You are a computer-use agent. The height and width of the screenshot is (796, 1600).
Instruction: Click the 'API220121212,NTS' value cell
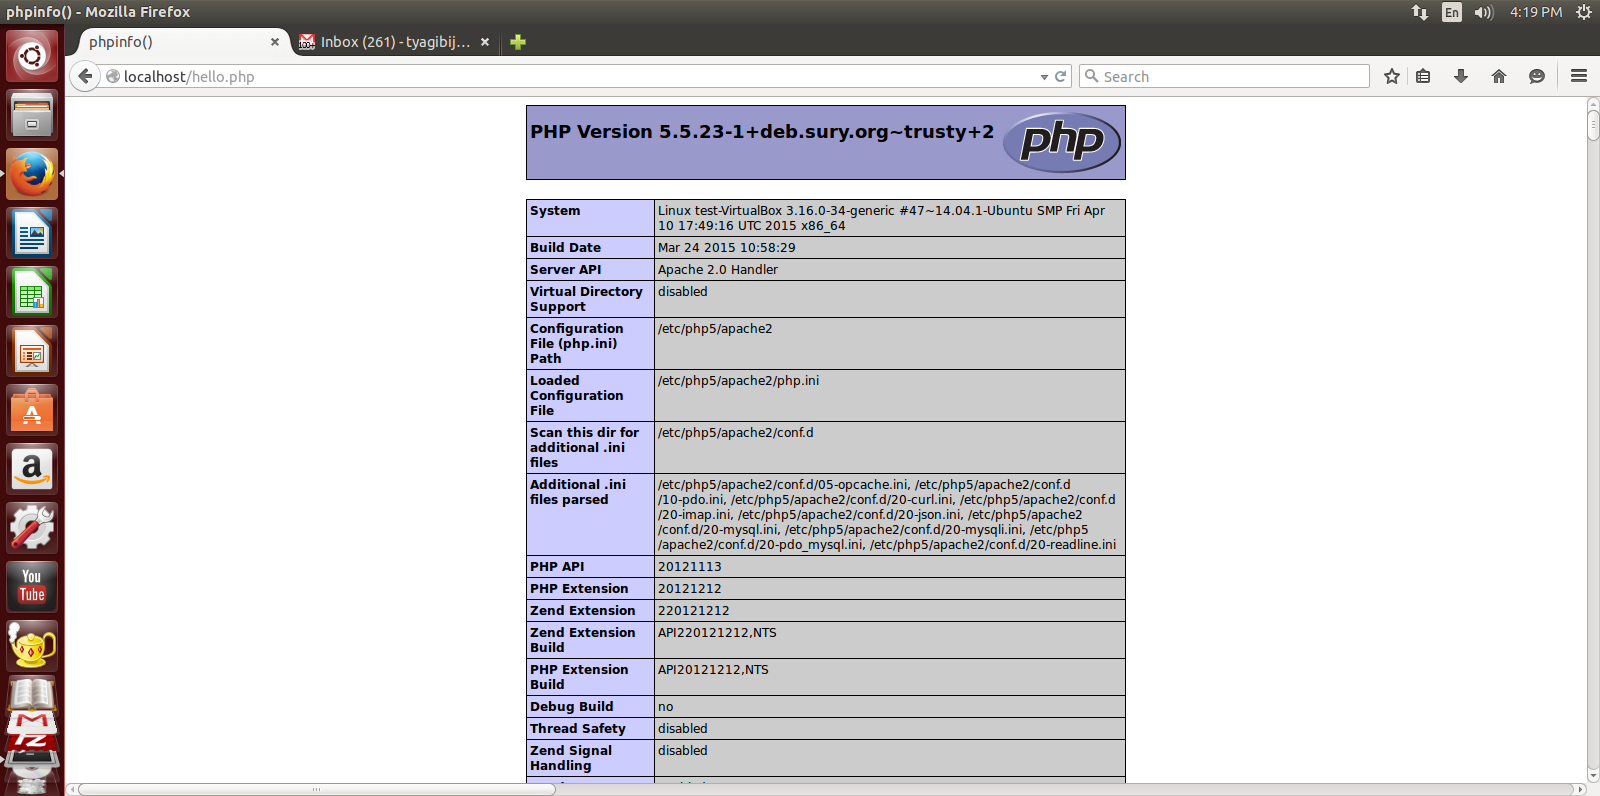[x=890, y=640]
